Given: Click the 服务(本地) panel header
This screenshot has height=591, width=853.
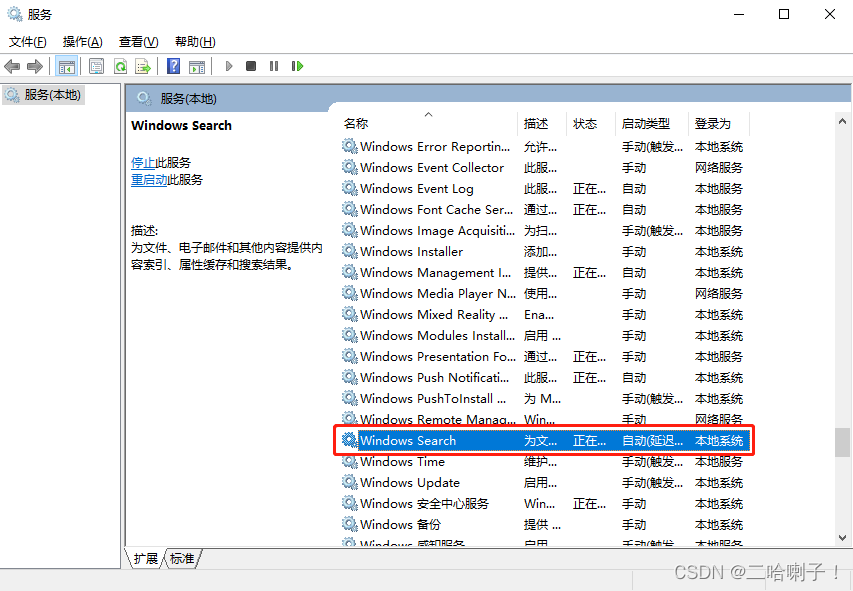Looking at the screenshot, I should coord(188,99).
